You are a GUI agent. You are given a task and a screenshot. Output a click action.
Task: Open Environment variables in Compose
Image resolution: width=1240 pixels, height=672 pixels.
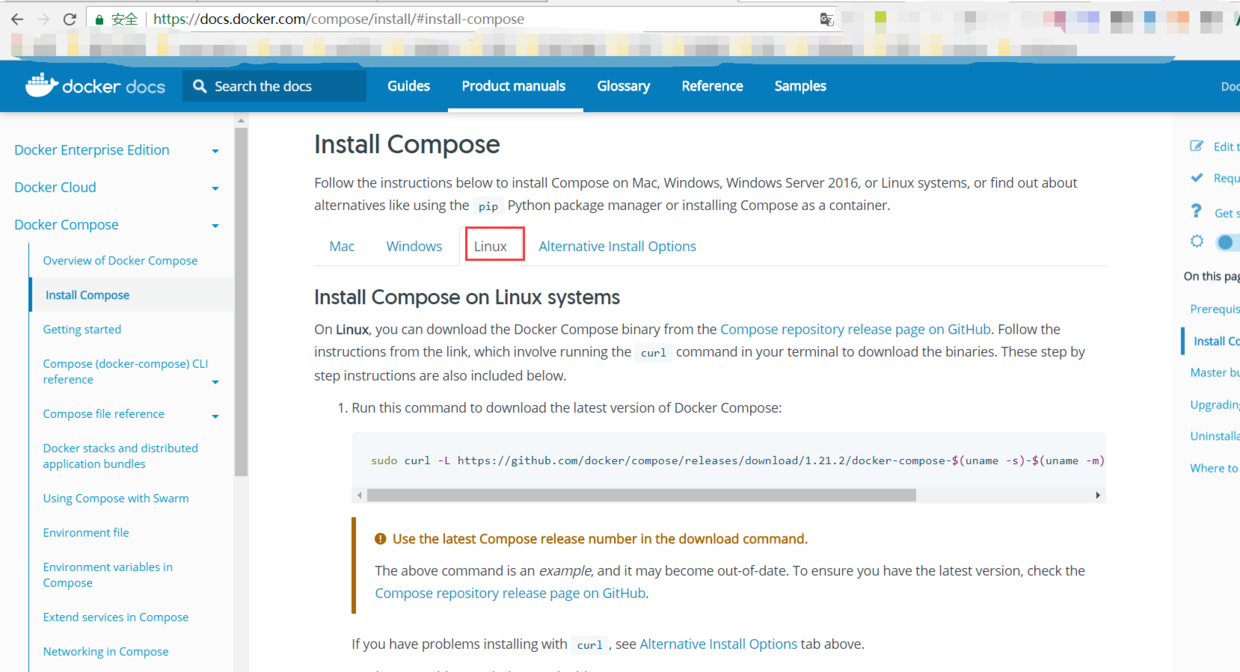[x=108, y=575]
